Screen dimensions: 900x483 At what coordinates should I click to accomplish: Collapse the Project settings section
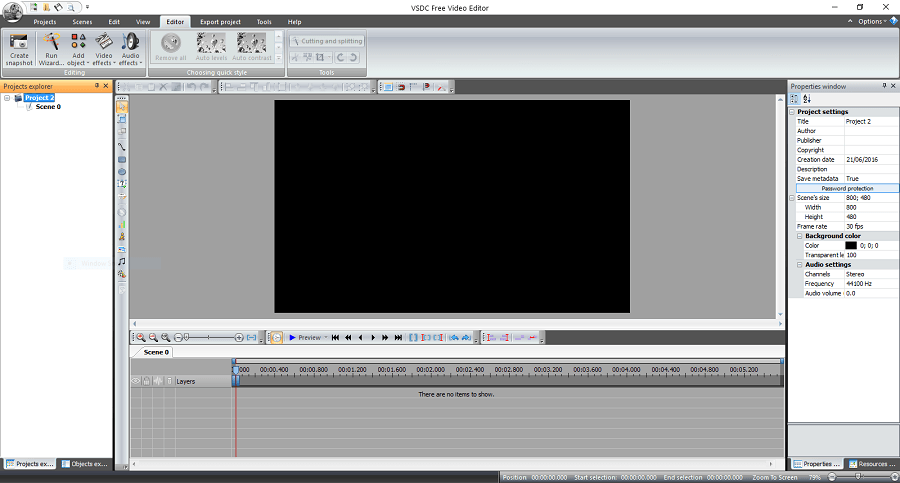[x=793, y=112]
